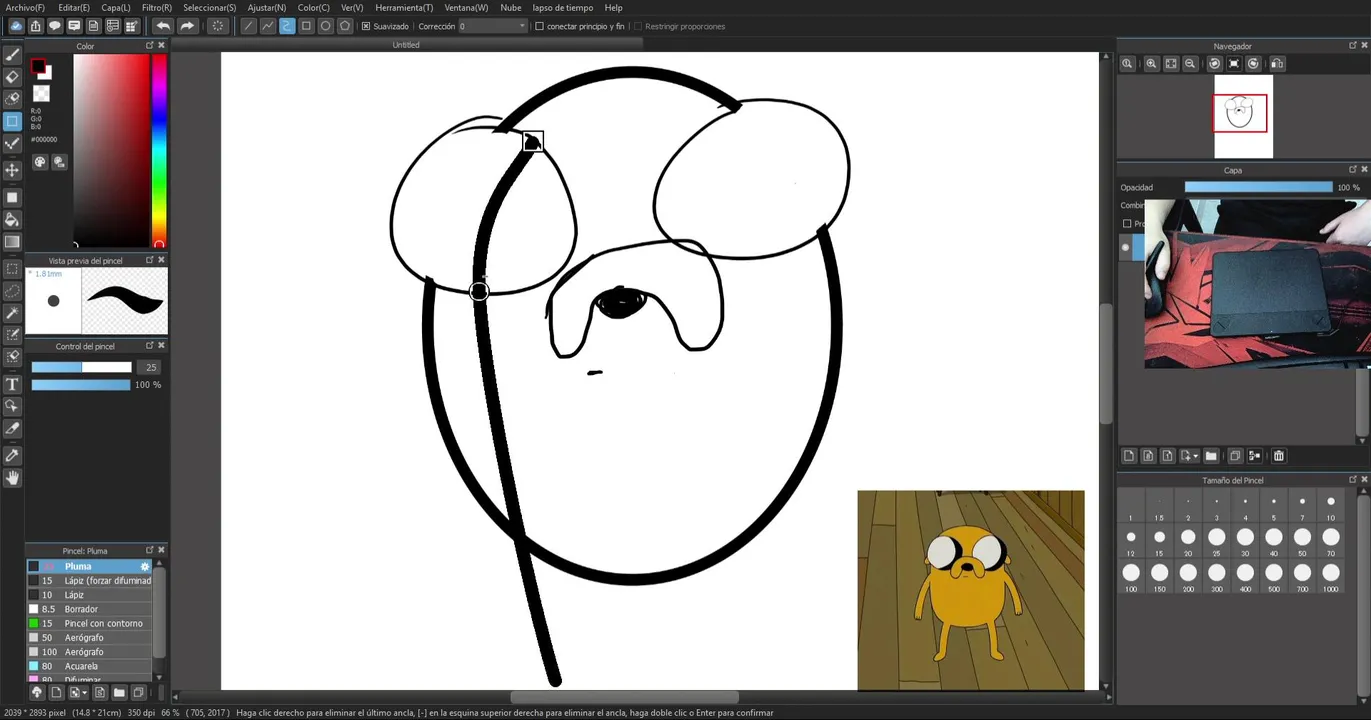Screen dimensions: 1371x720
Task: Click the brush size slider in Control del pincel
Action: (81, 367)
